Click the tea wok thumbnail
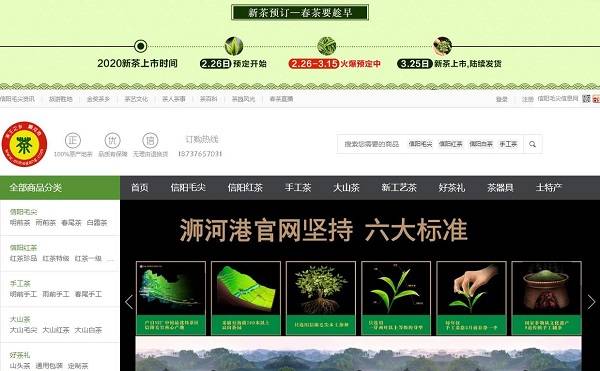The width and height of the screenshot is (600, 371). click(x=546, y=298)
